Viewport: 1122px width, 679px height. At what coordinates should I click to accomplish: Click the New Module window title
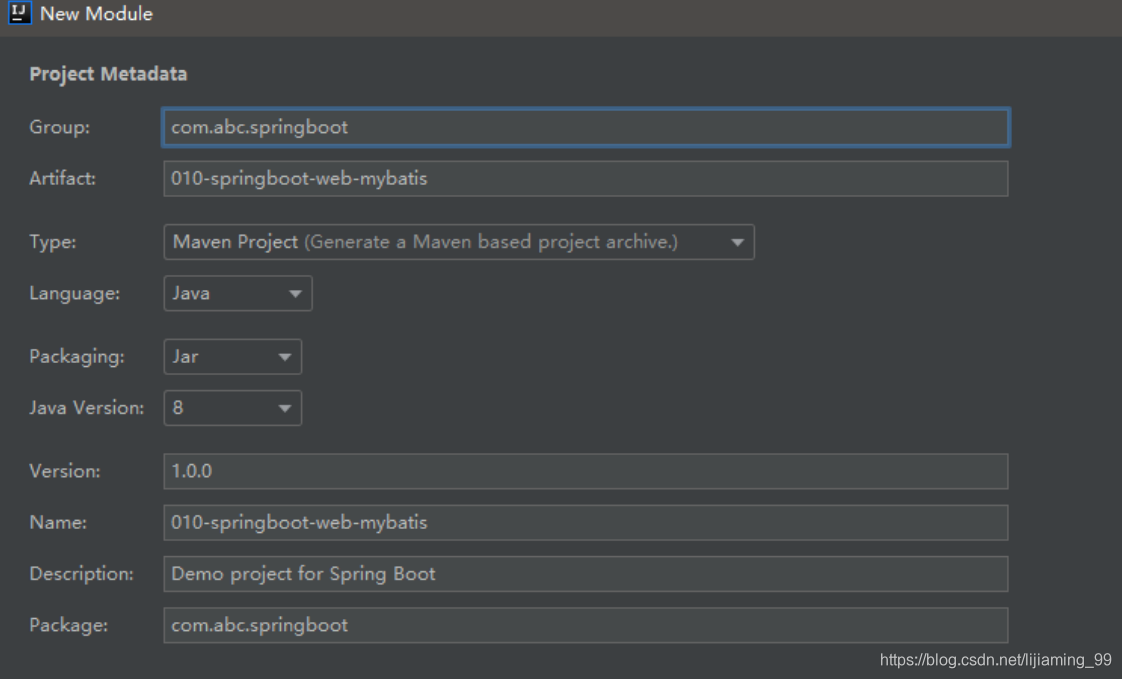point(96,14)
